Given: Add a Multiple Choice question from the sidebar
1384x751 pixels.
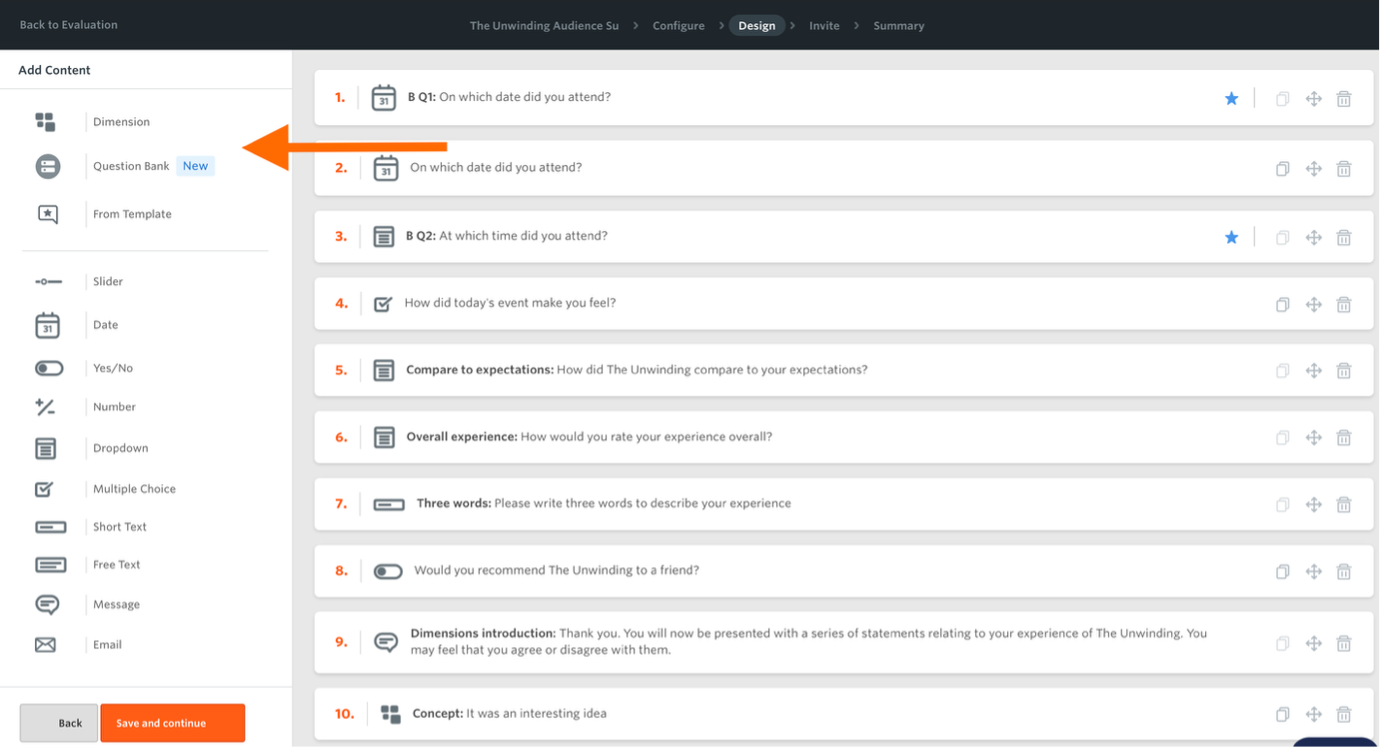Looking at the screenshot, I should tap(133, 489).
